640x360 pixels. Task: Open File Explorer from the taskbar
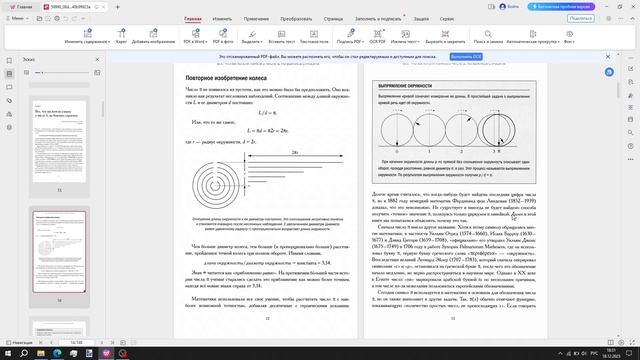point(41,353)
